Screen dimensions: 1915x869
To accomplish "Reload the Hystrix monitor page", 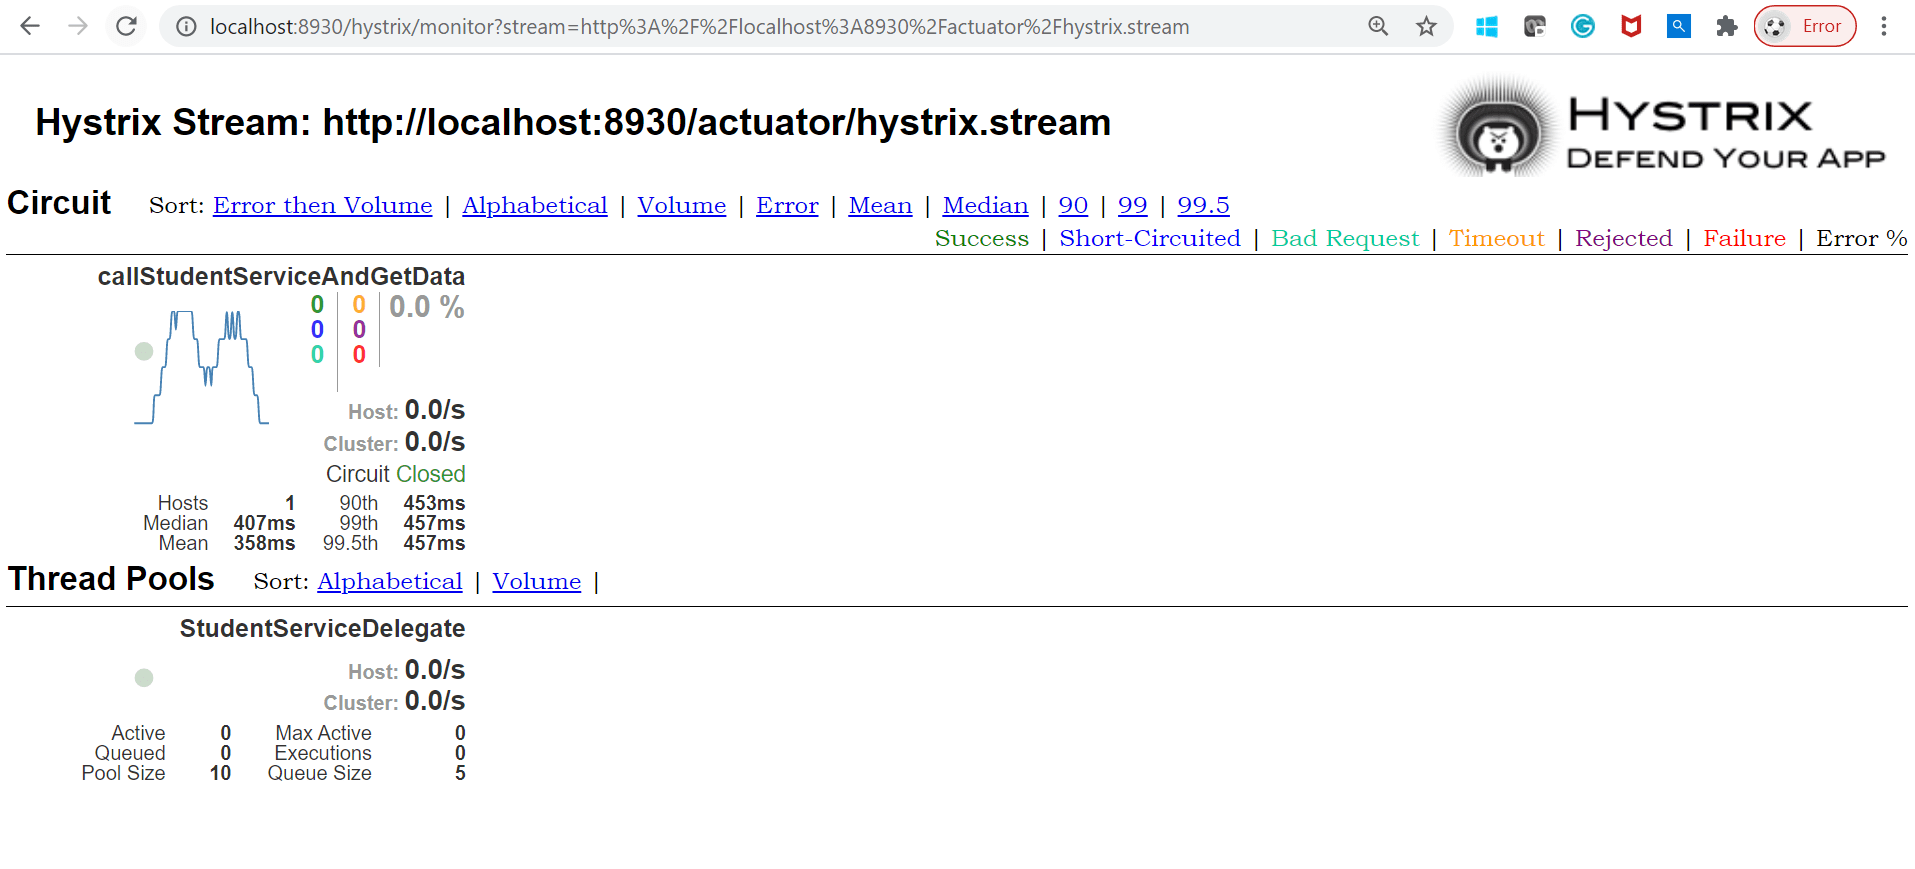I will click(x=126, y=26).
